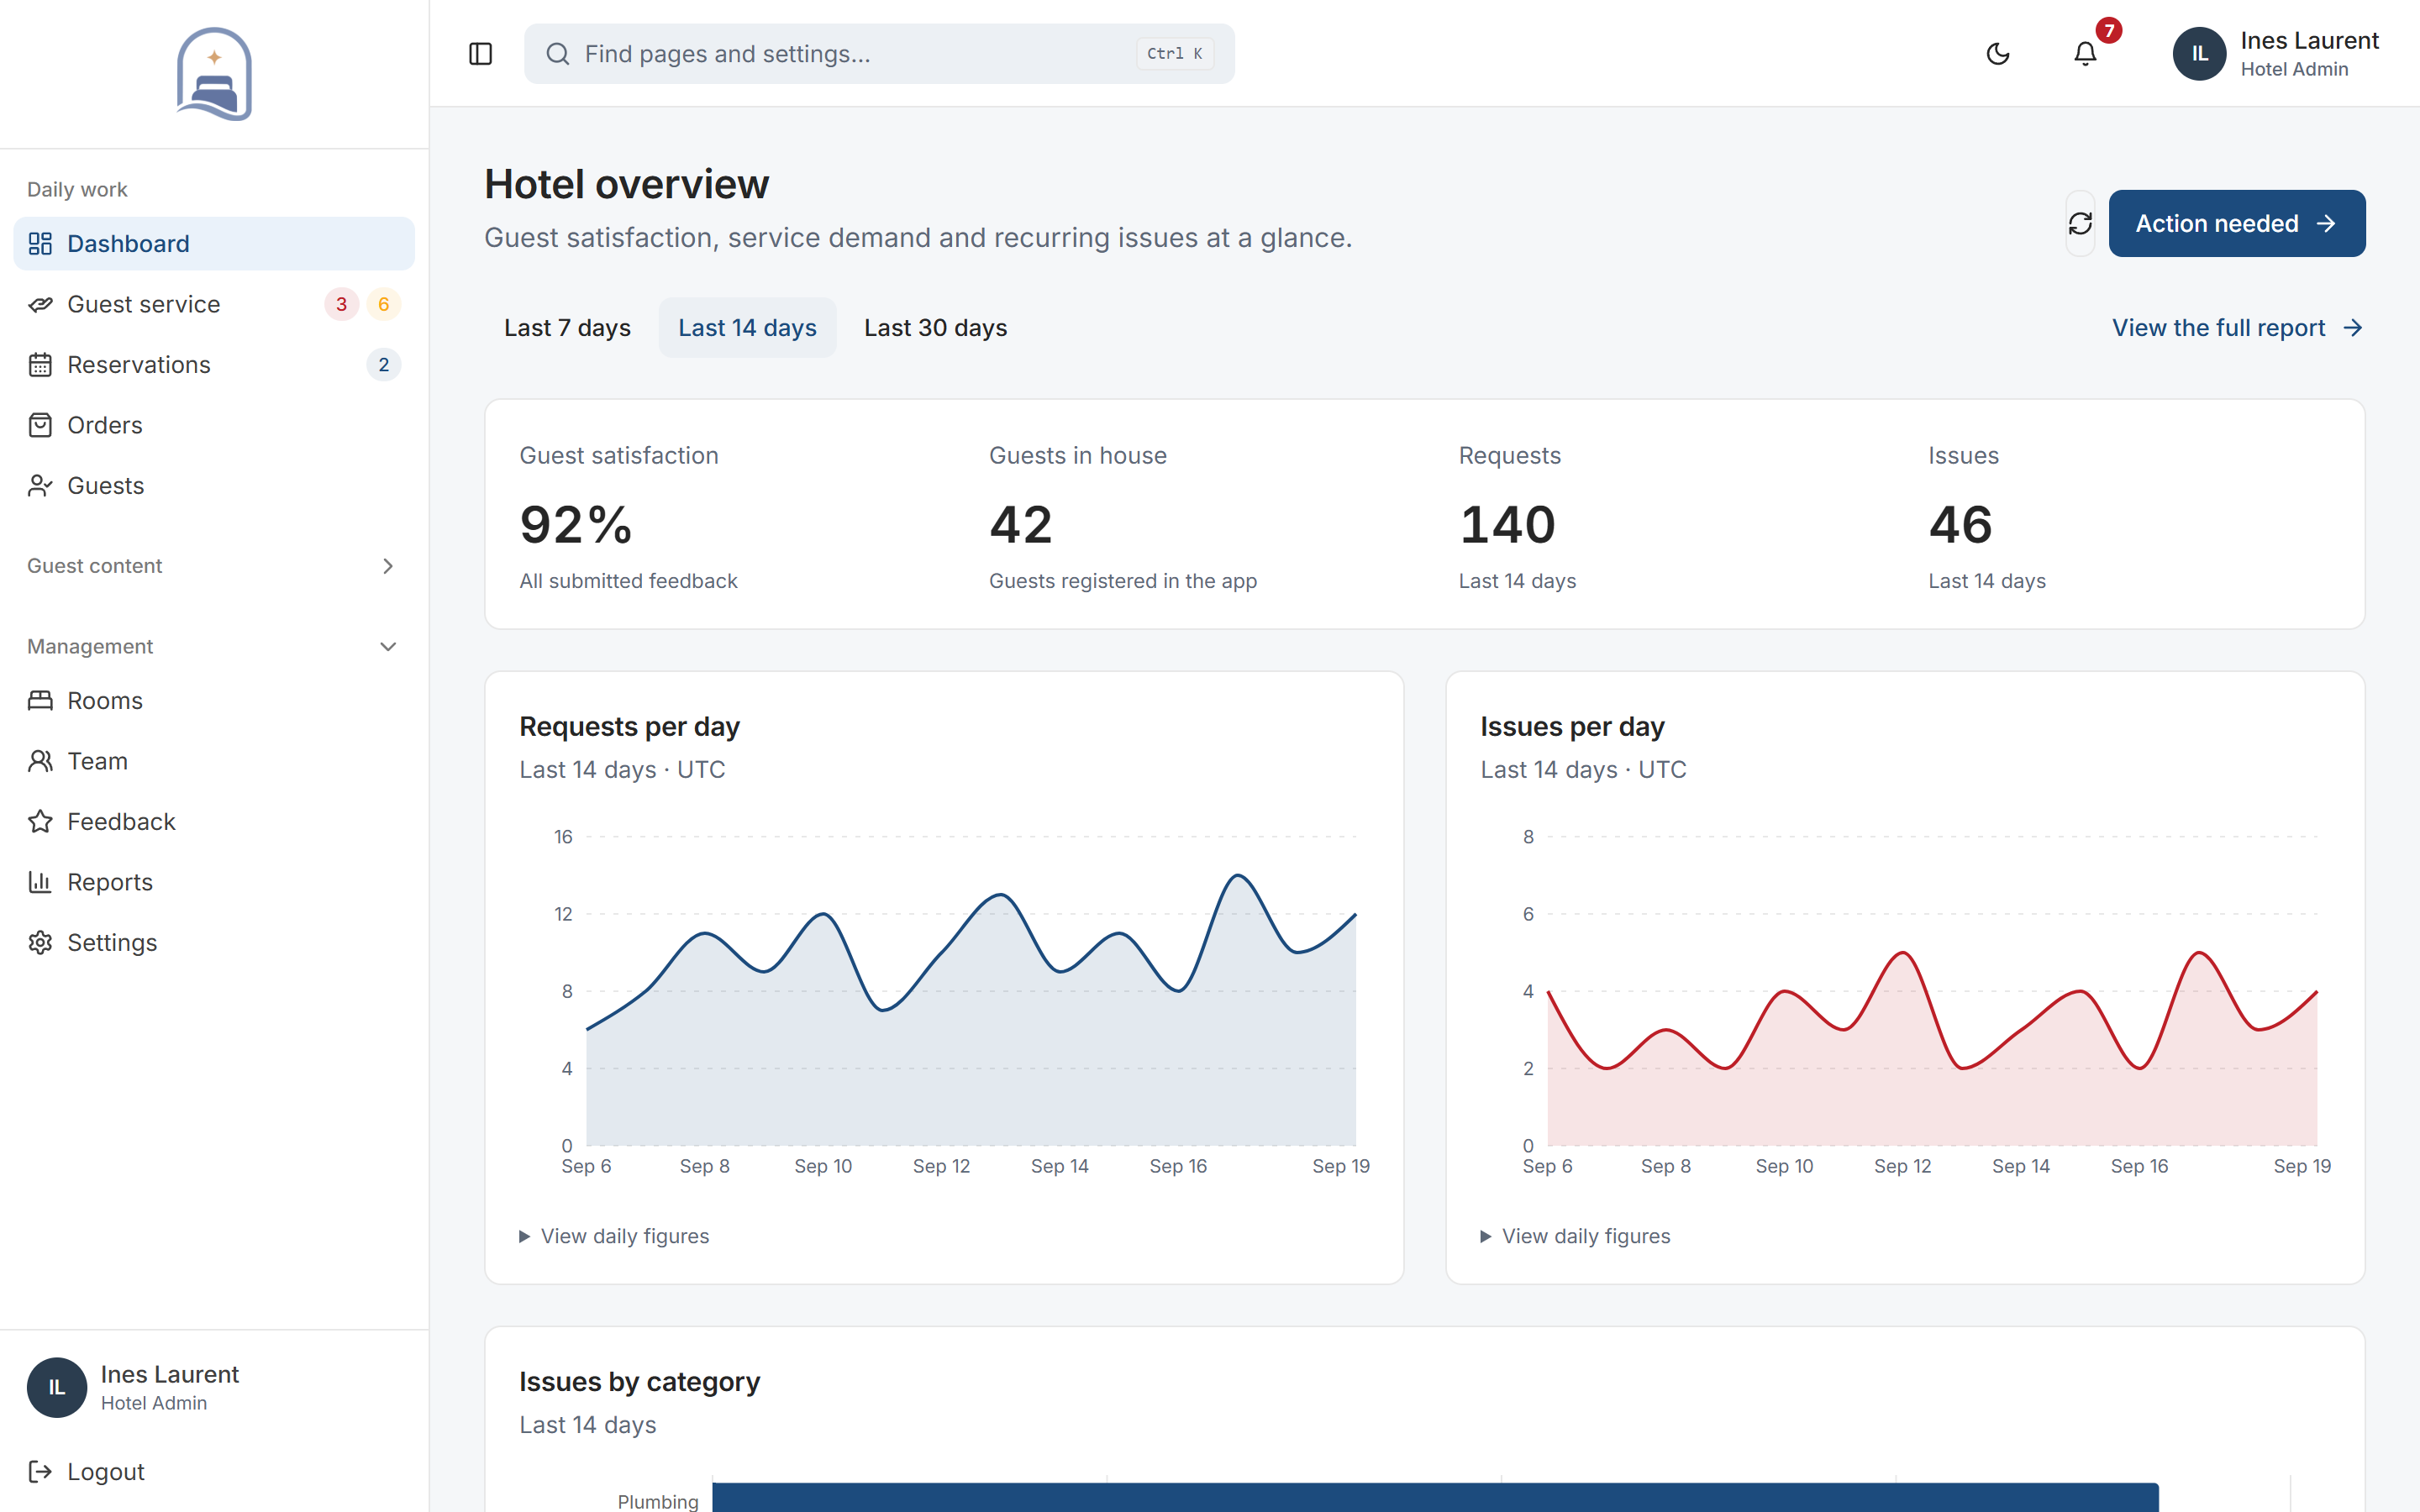Open the Orders page
The image size is (2420, 1512).
tap(214, 425)
